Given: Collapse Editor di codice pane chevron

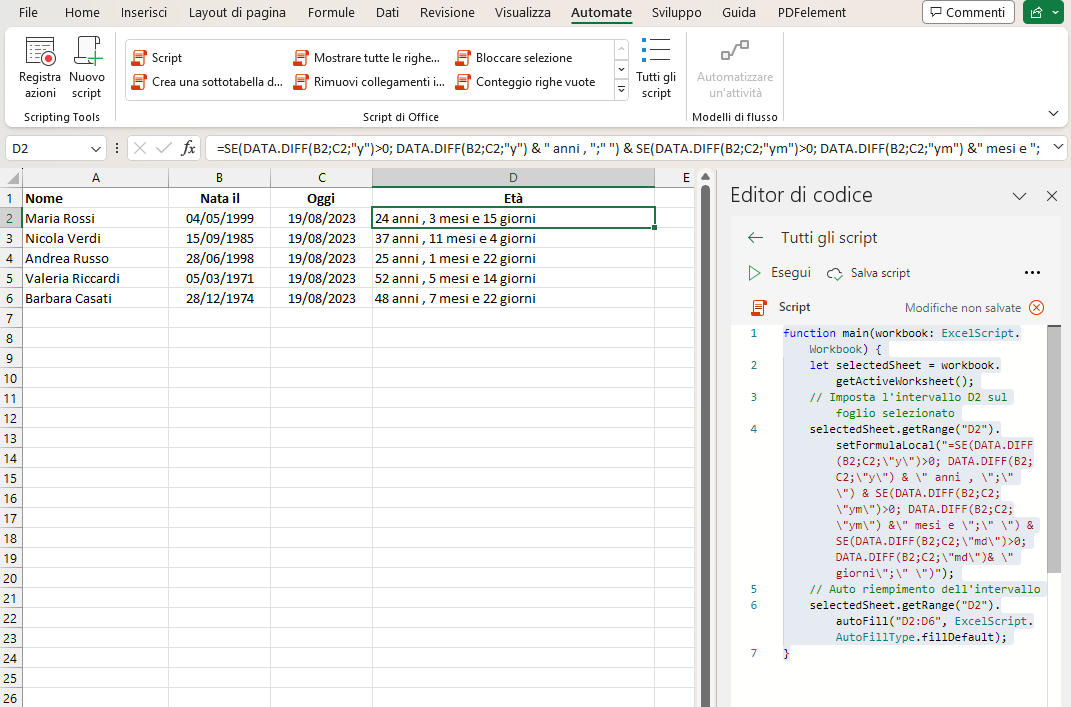Looking at the screenshot, I should coord(1019,196).
